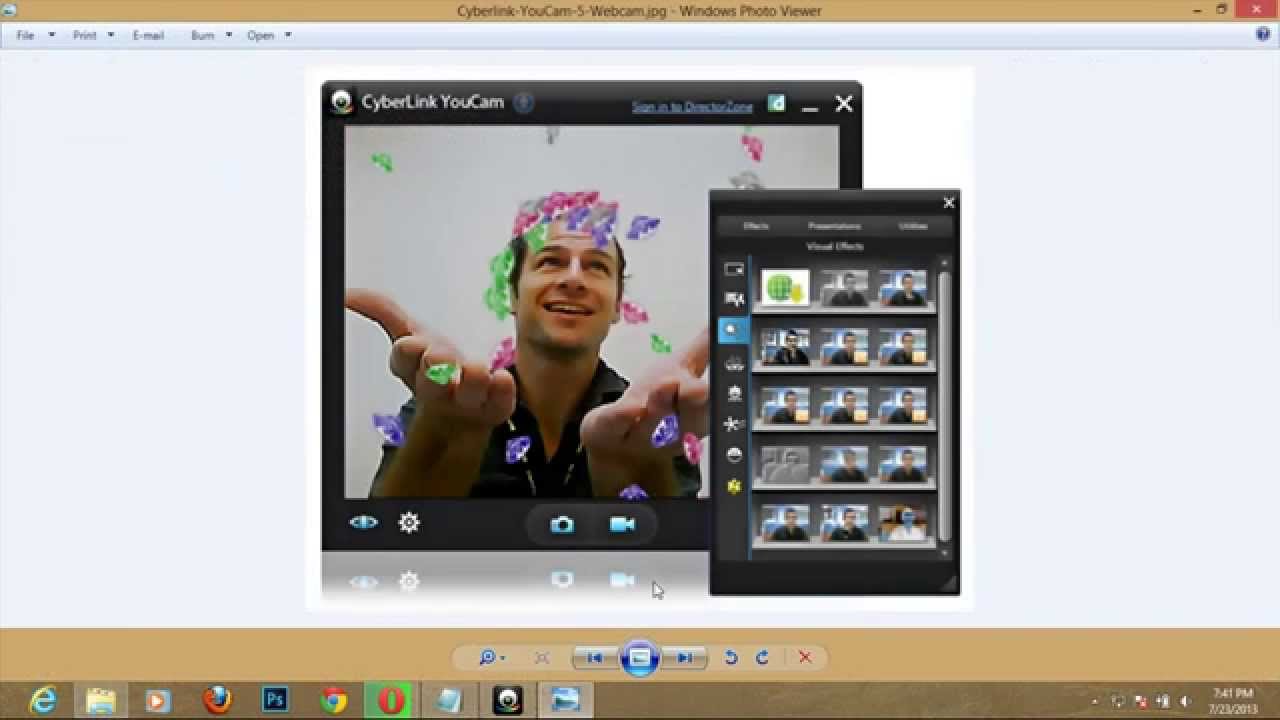Click the highlighted blue sidebar icon in the effects panel
This screenshot has width=1280, height=720.
(x=733, y=329)
